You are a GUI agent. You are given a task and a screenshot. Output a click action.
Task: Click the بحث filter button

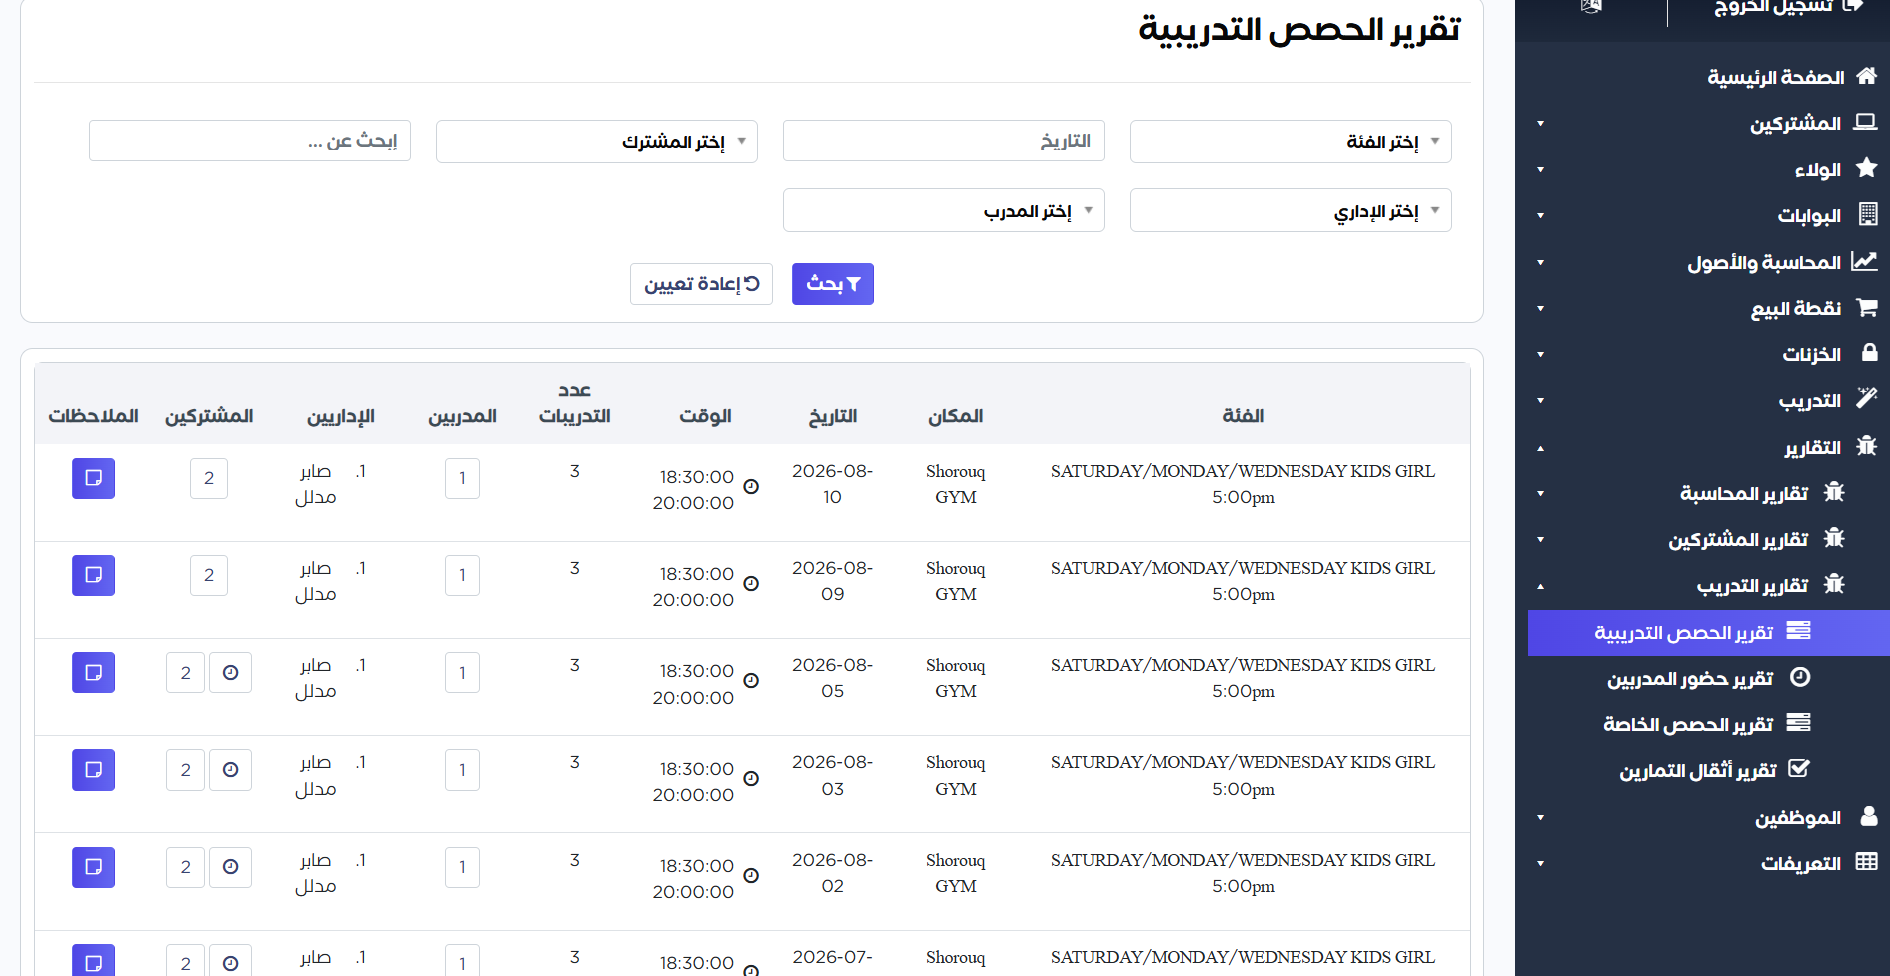(x=832, y=284)
